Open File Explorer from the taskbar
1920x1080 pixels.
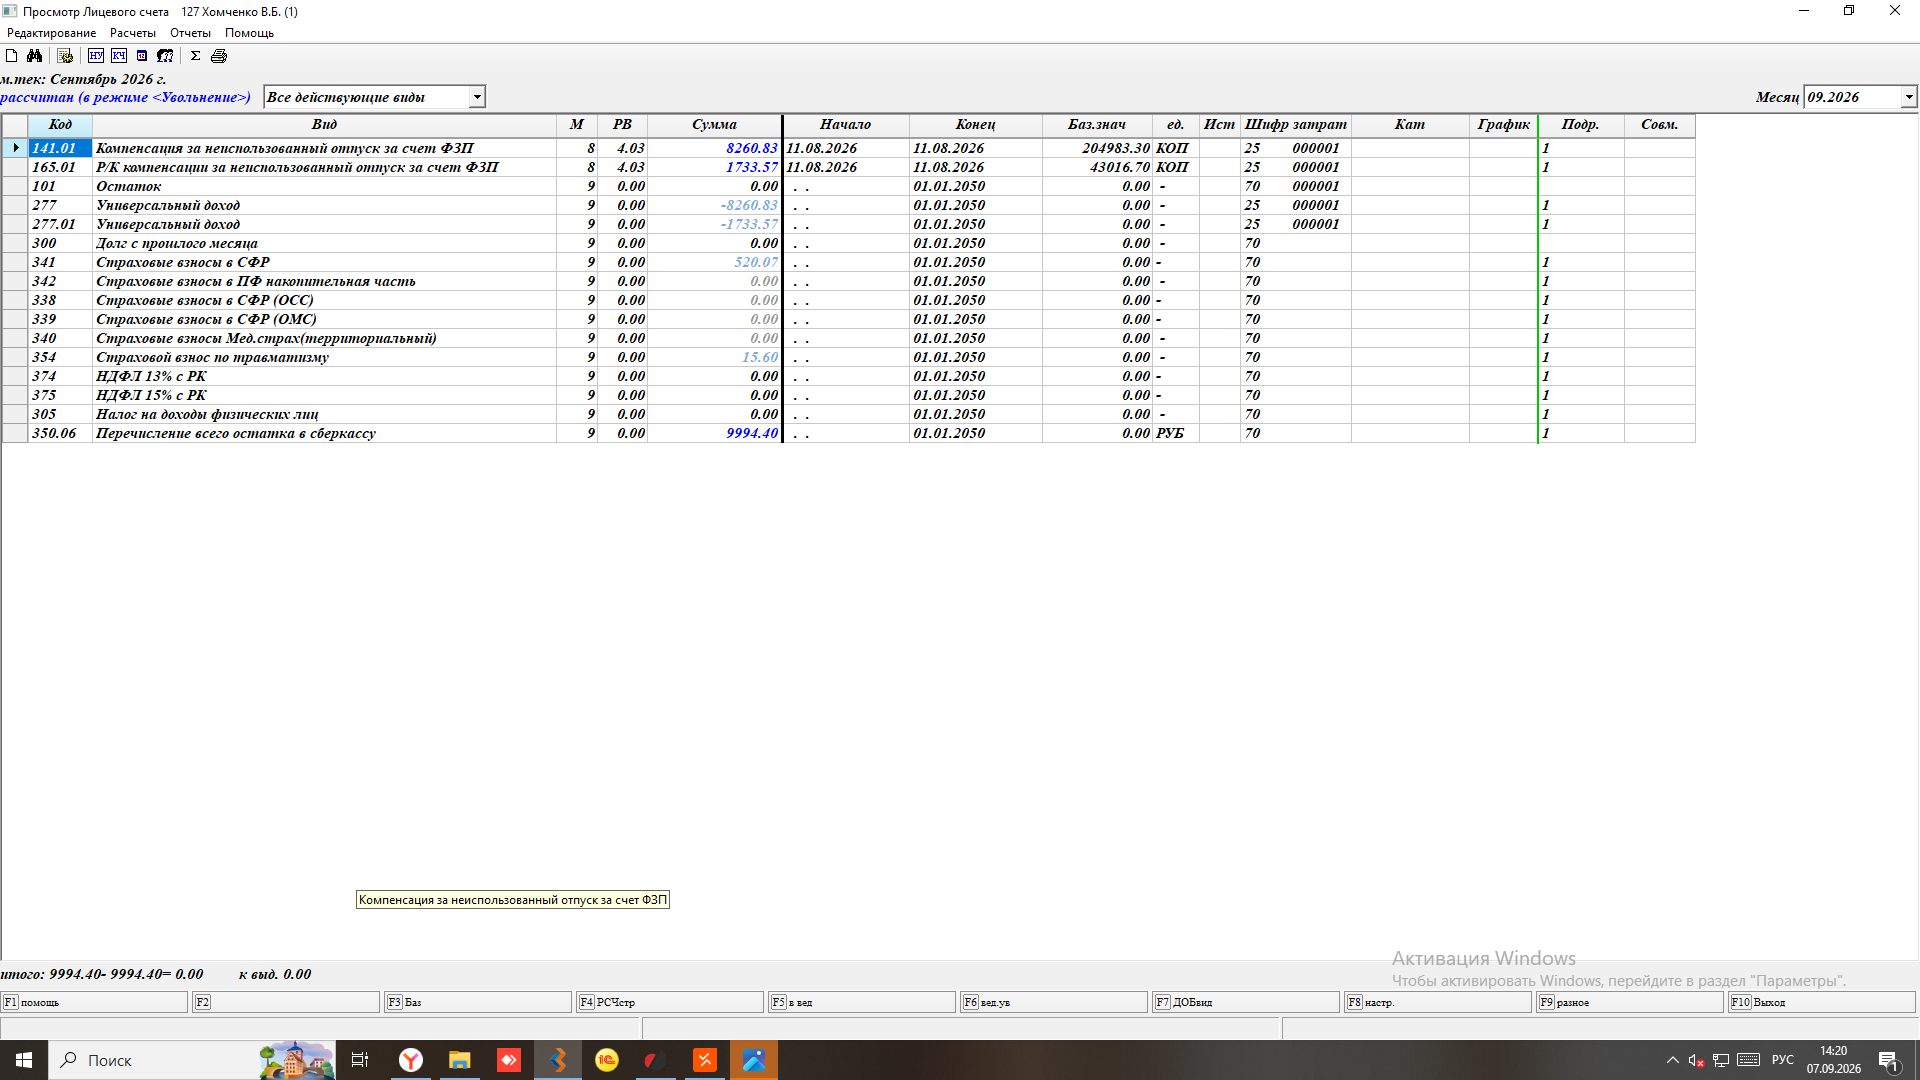460,1060
